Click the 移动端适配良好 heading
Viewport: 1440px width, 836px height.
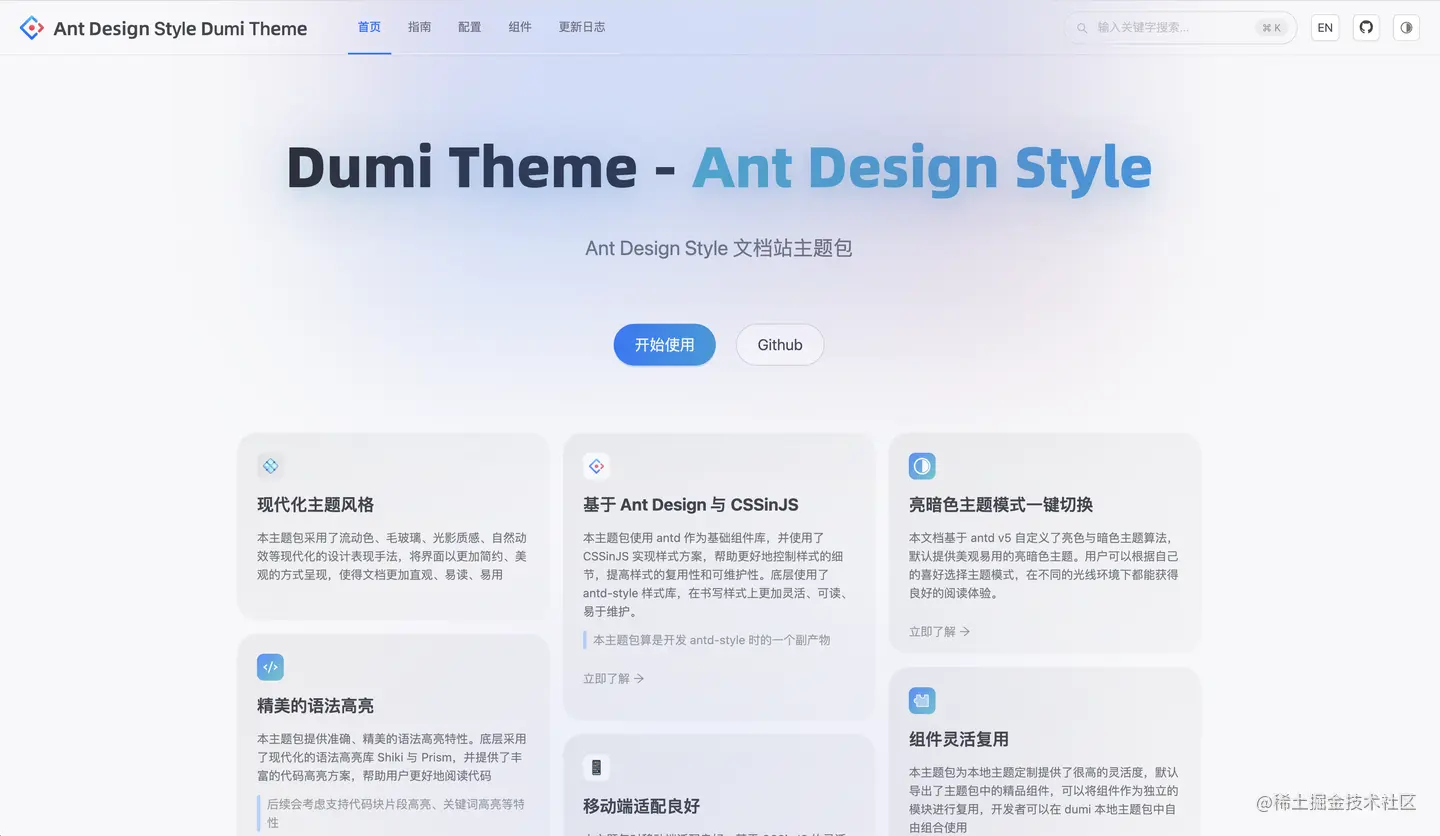click(642, 806)
